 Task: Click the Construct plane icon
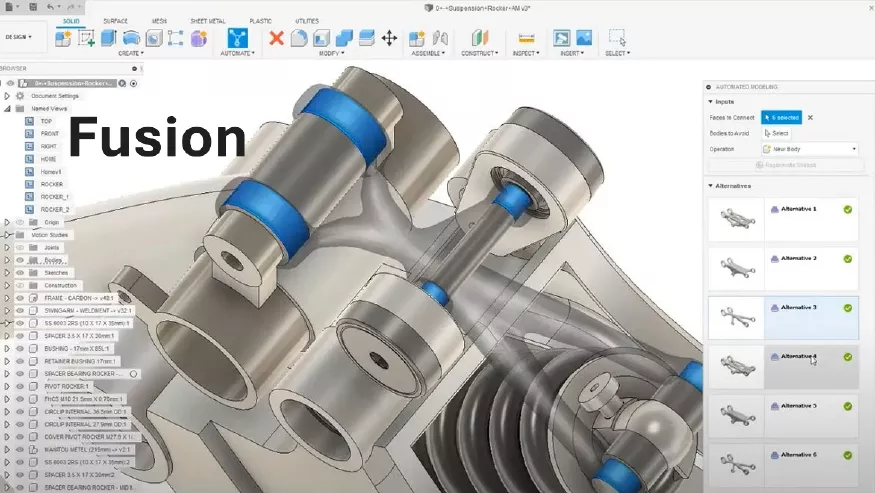479,38
